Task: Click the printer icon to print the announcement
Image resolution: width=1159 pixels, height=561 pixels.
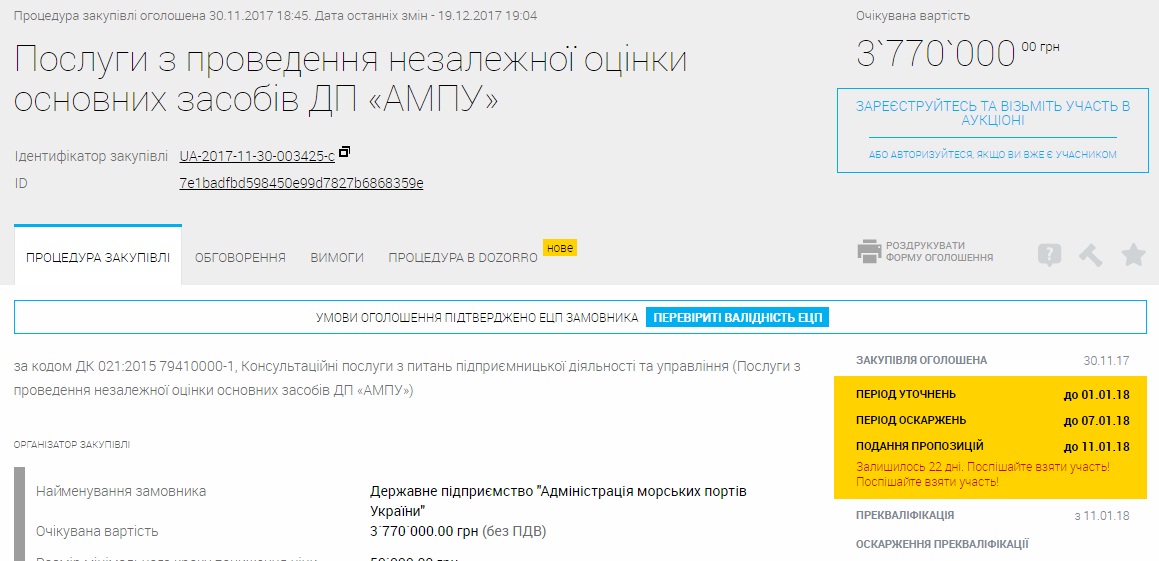Action: 869,252
